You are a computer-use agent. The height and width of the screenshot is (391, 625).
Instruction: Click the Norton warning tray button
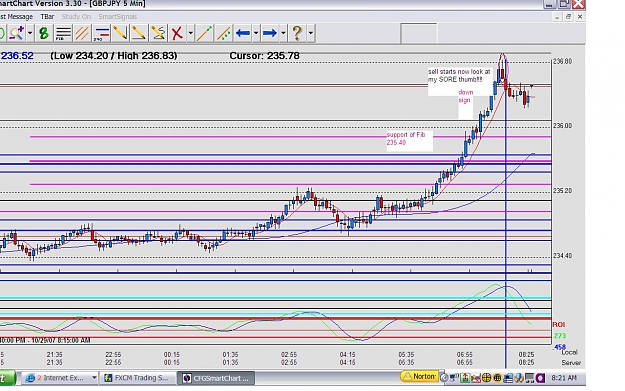pyautogui.click(x=420, y=376)
